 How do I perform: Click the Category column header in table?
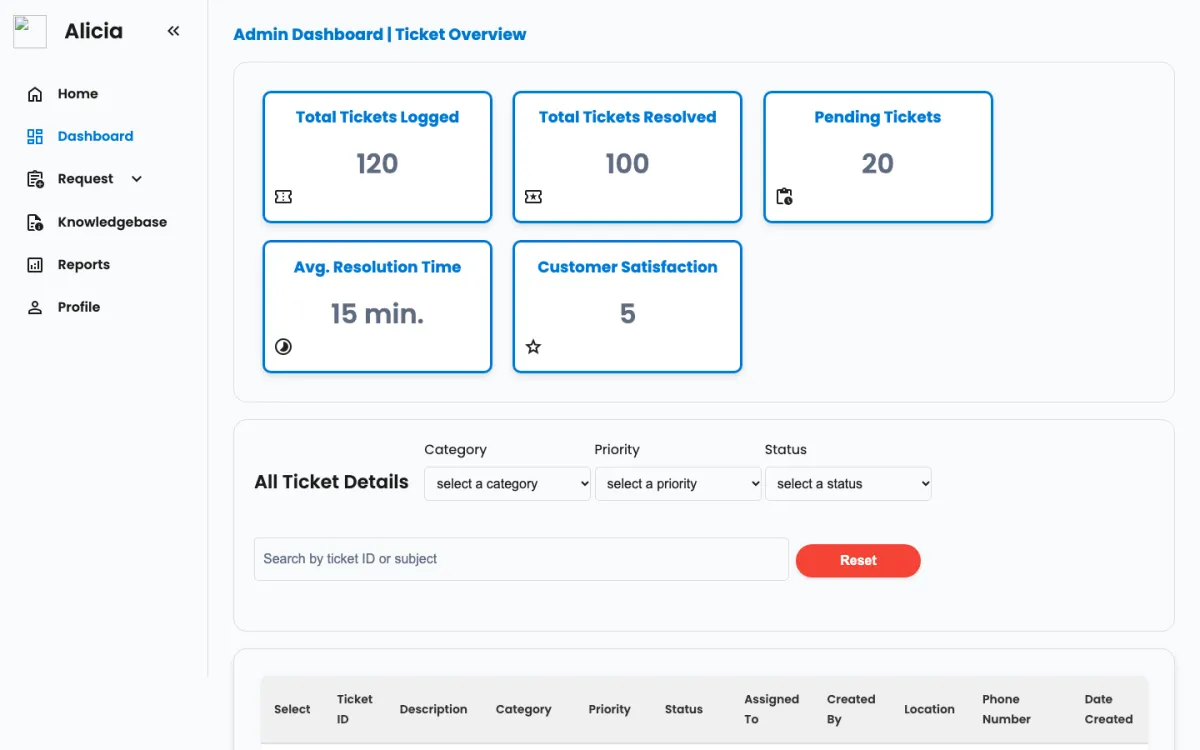click(x=523, y=709)
